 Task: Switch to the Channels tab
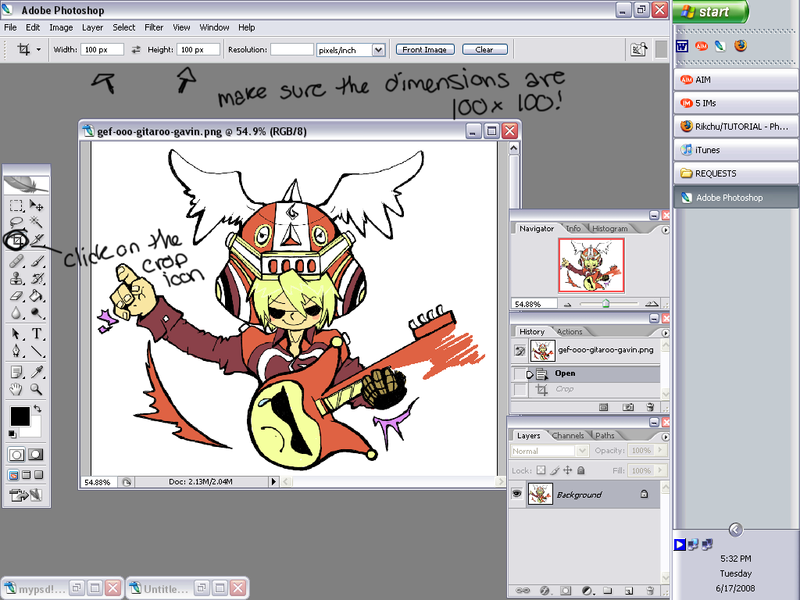click(x=567, y=436)
